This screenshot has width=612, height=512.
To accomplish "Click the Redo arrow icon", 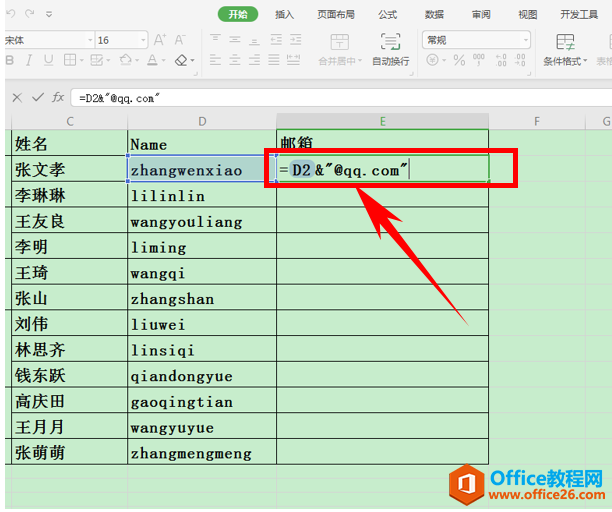I will click(x=30, y=14).
